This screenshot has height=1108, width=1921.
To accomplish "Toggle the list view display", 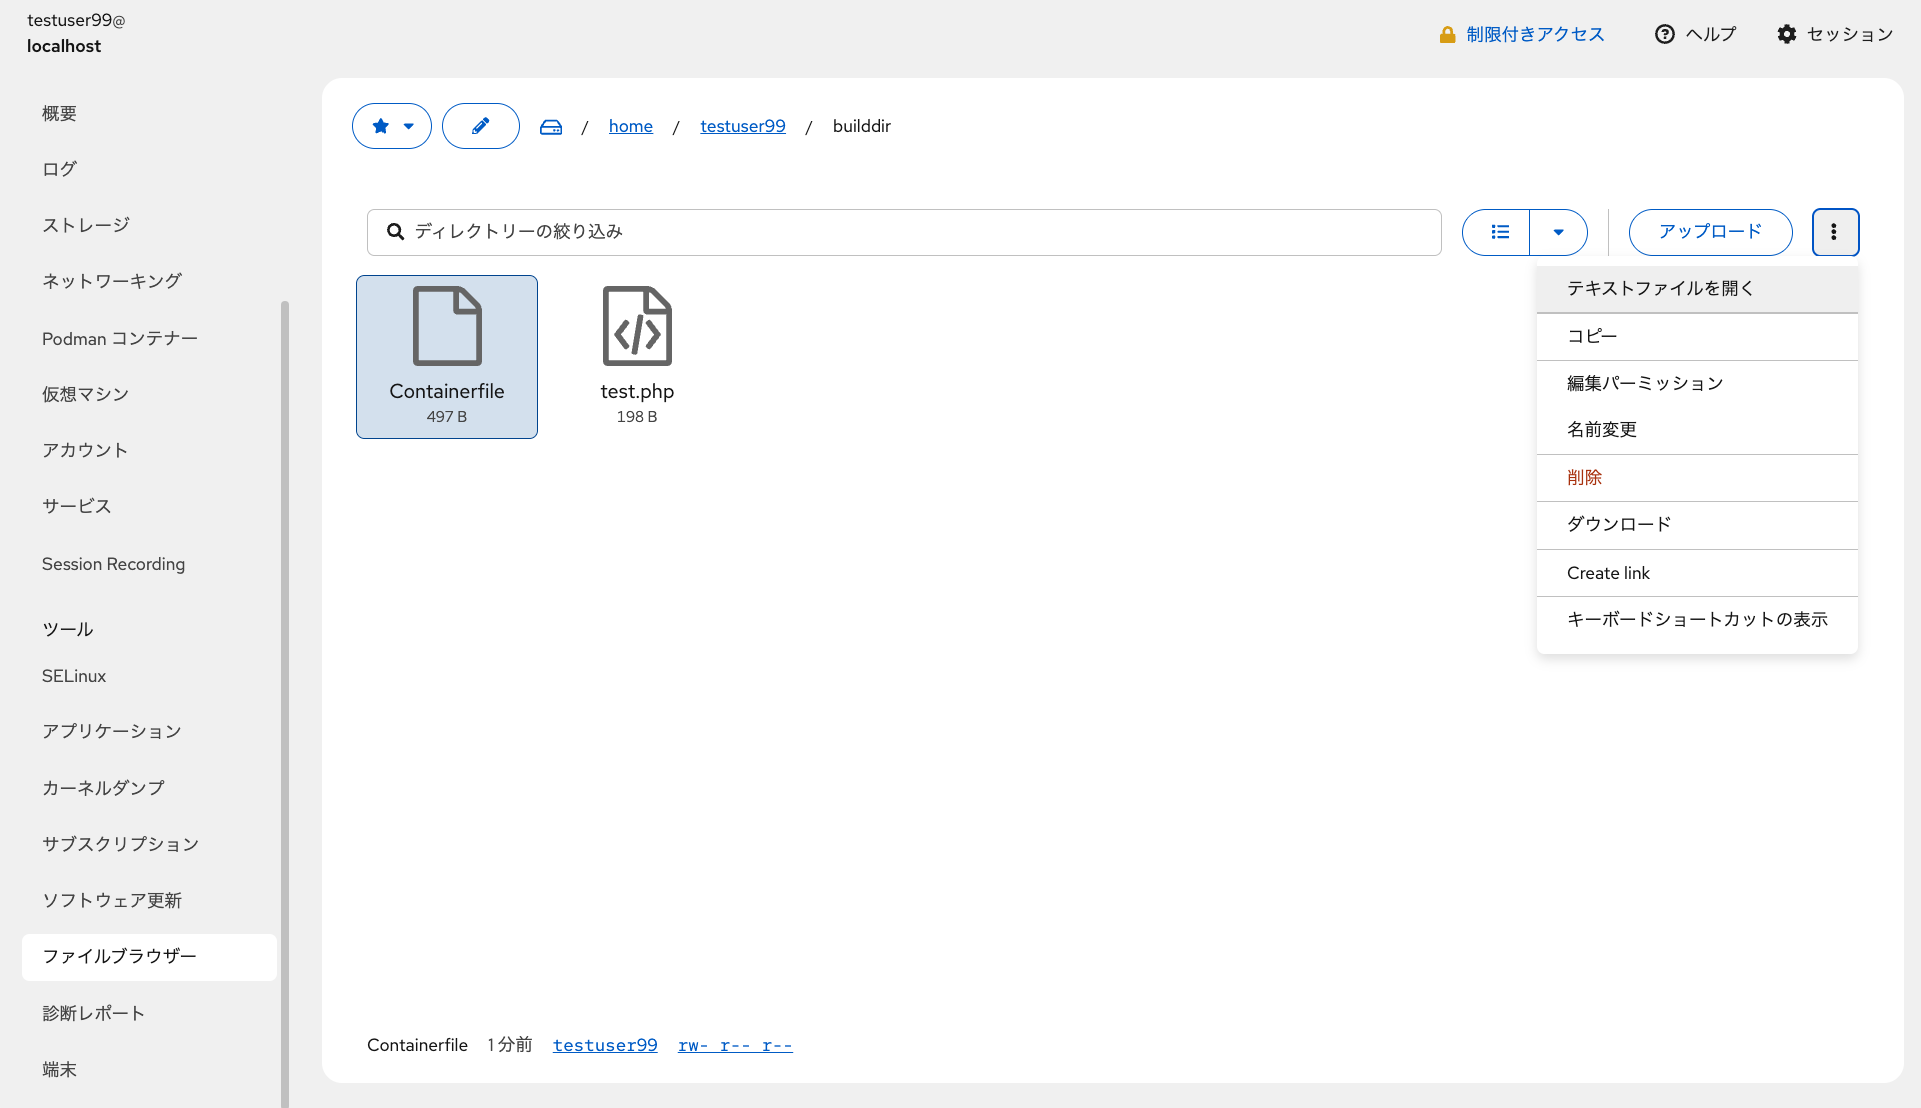I will 1498,232.
